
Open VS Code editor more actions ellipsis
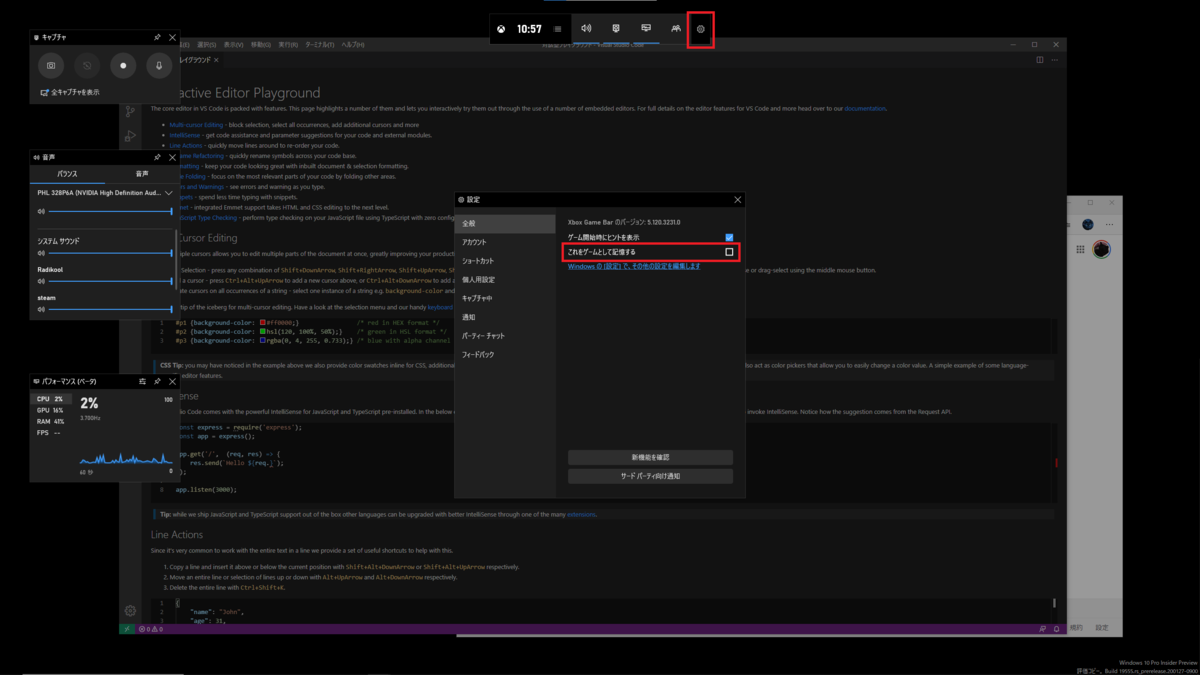click(1055, 60)
